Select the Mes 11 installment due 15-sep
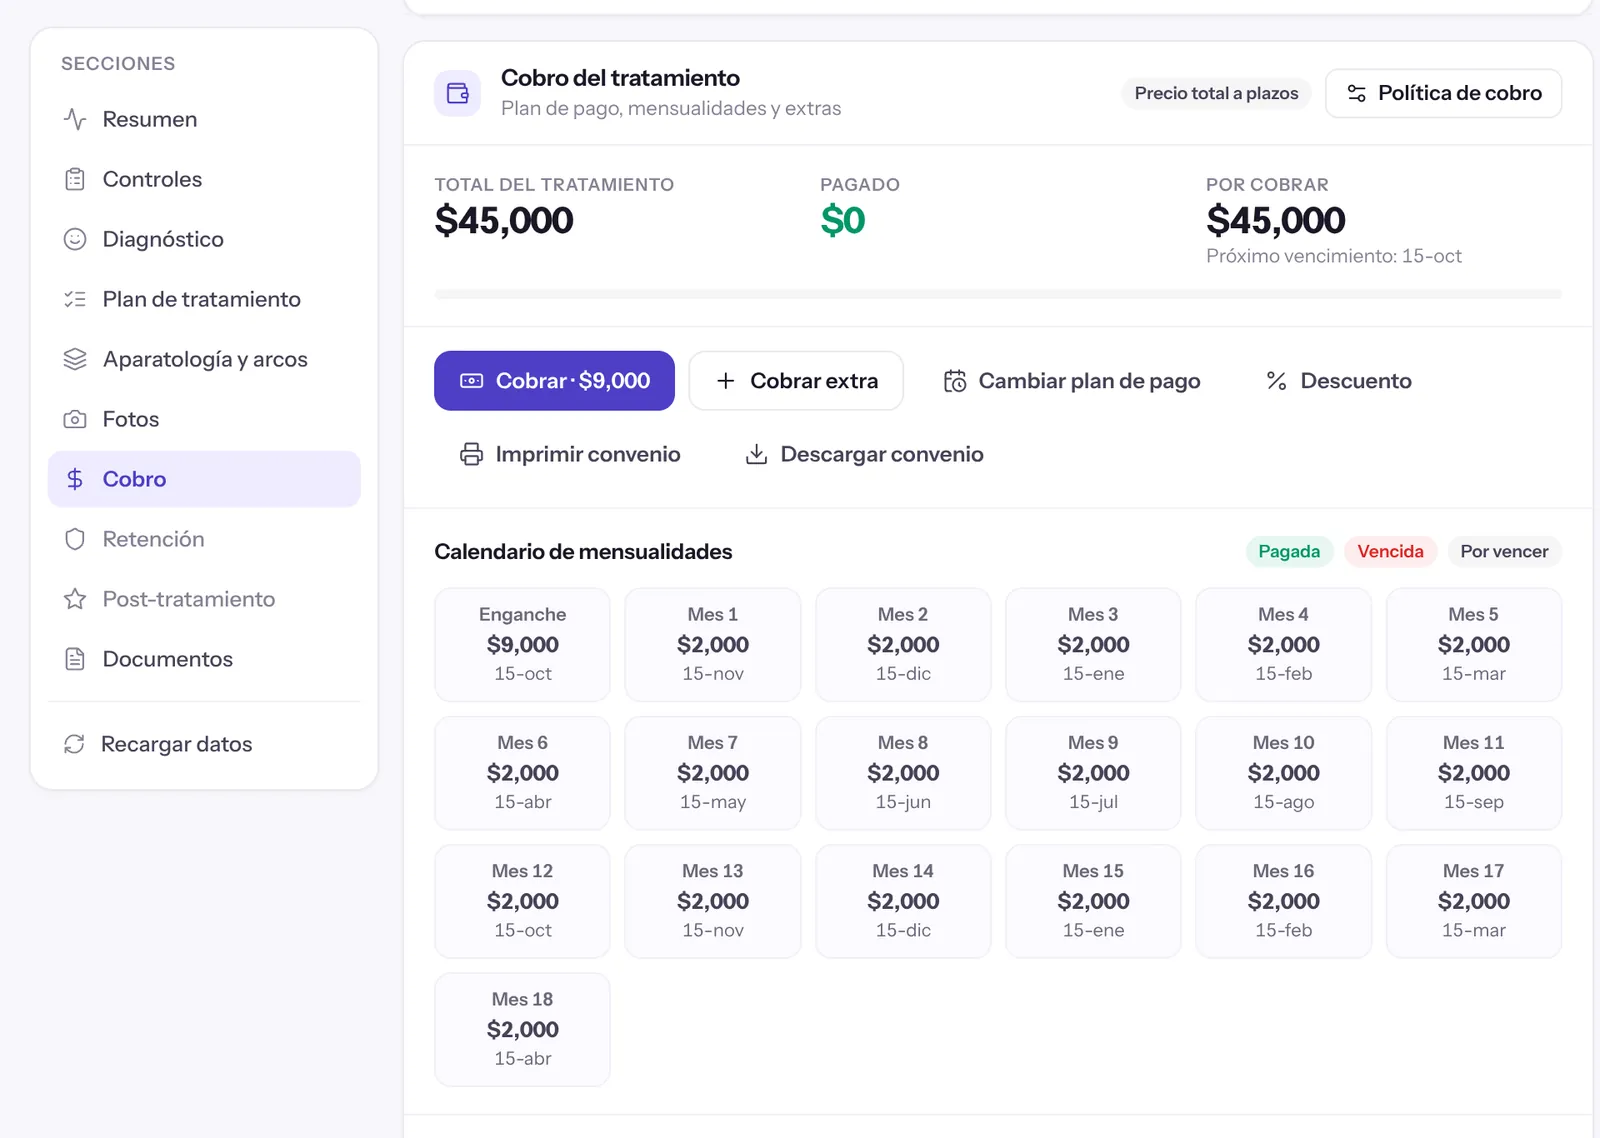The image size is (1600, 1138). coord(1474,773)
